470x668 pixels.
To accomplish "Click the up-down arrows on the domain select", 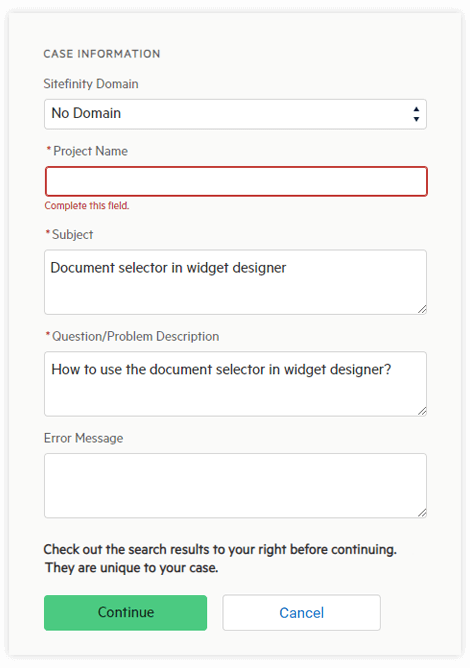I will click(x=416, y=114).
